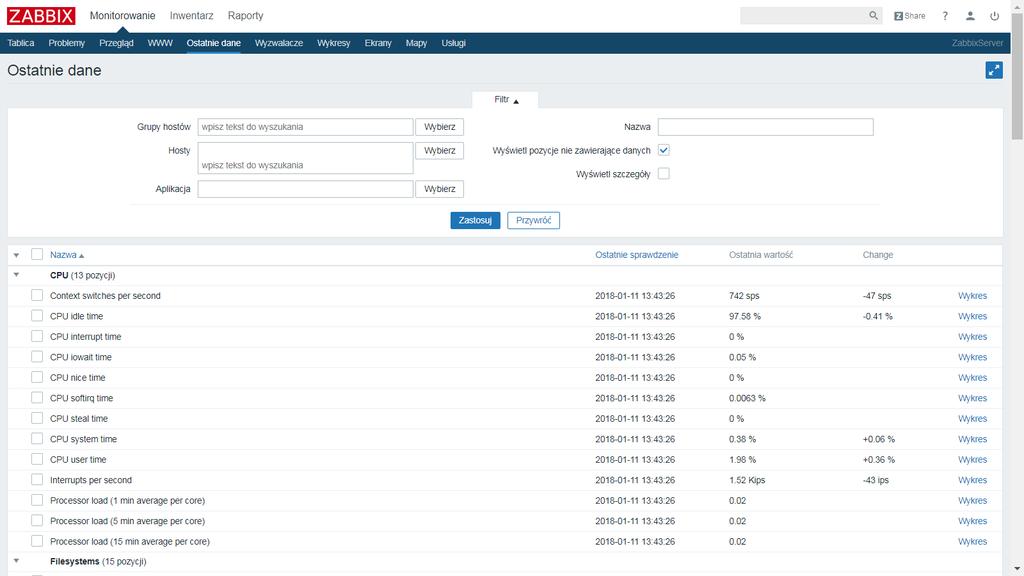Viewport: 1024px width, 576px height.
Task: Click the Nazwa filter input field
Action: 765,127
